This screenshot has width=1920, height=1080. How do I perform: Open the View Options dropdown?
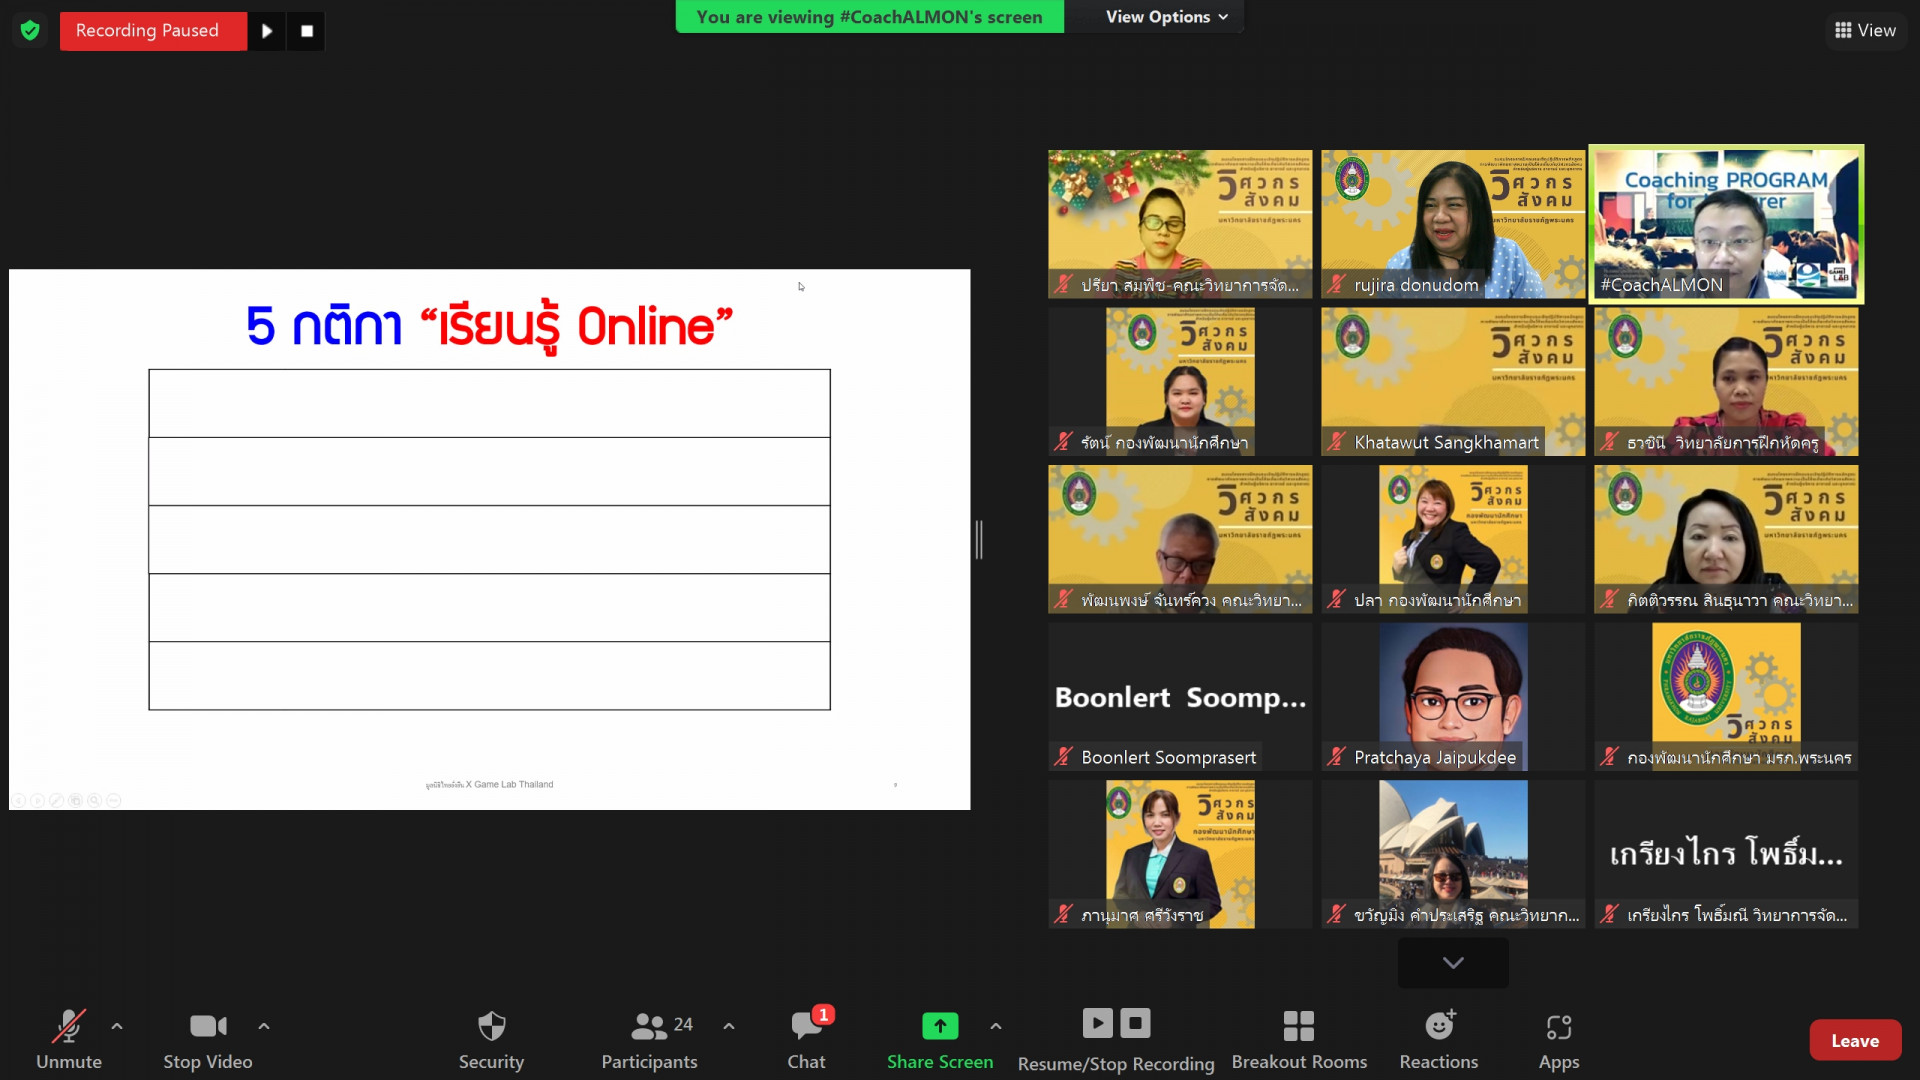(x=1166, y=17)
